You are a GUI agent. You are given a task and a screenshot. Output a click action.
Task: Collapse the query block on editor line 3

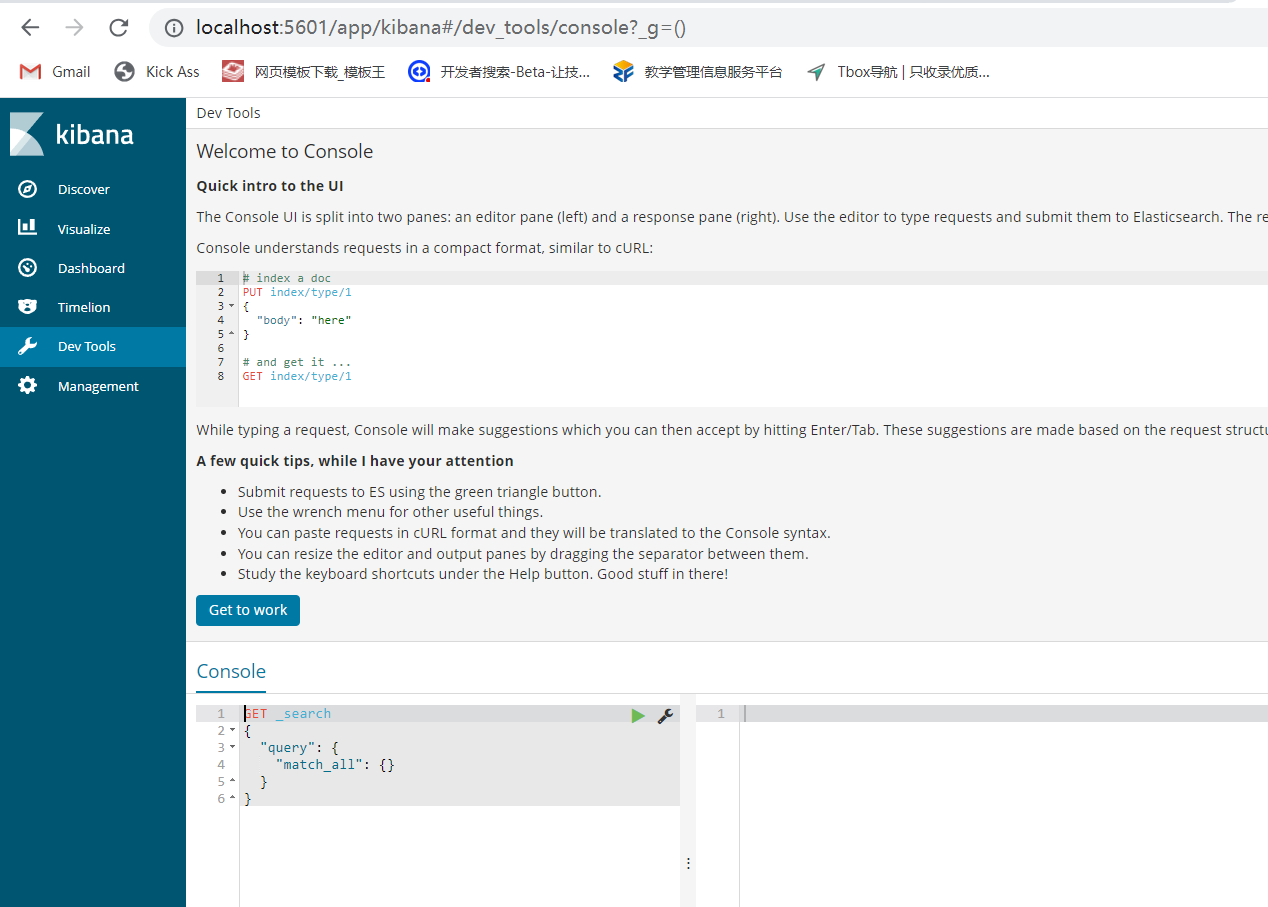click(232, 747)
